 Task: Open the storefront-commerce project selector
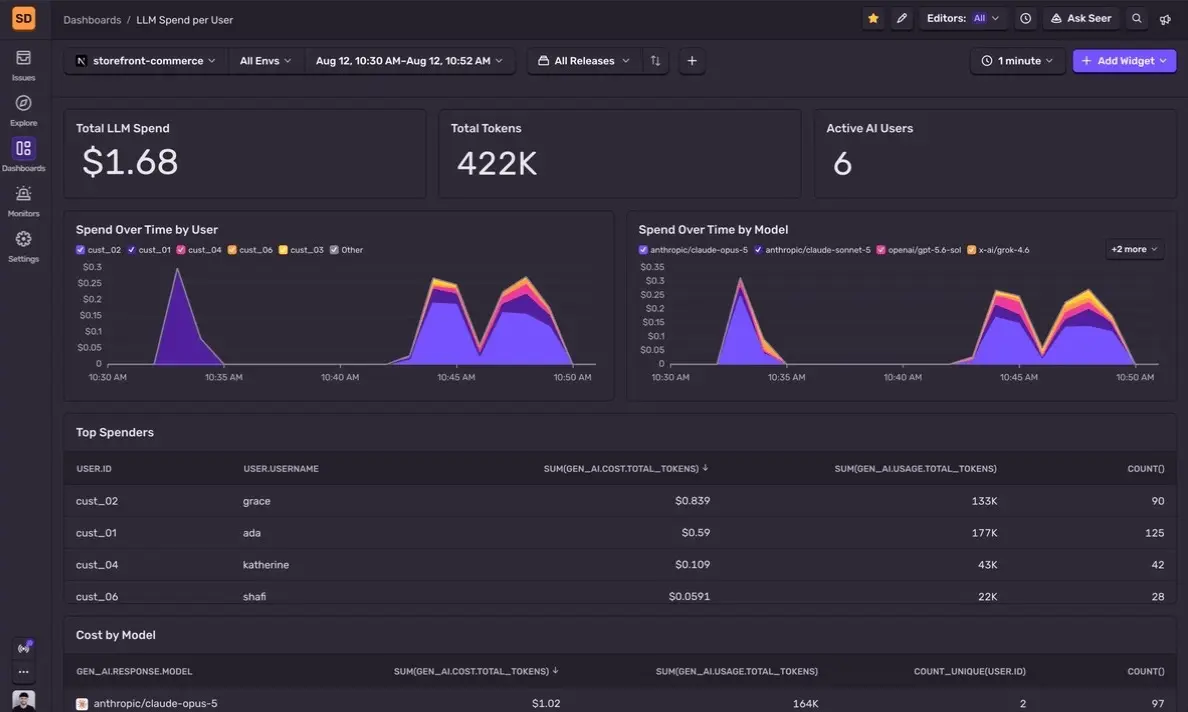pos(145,61)
